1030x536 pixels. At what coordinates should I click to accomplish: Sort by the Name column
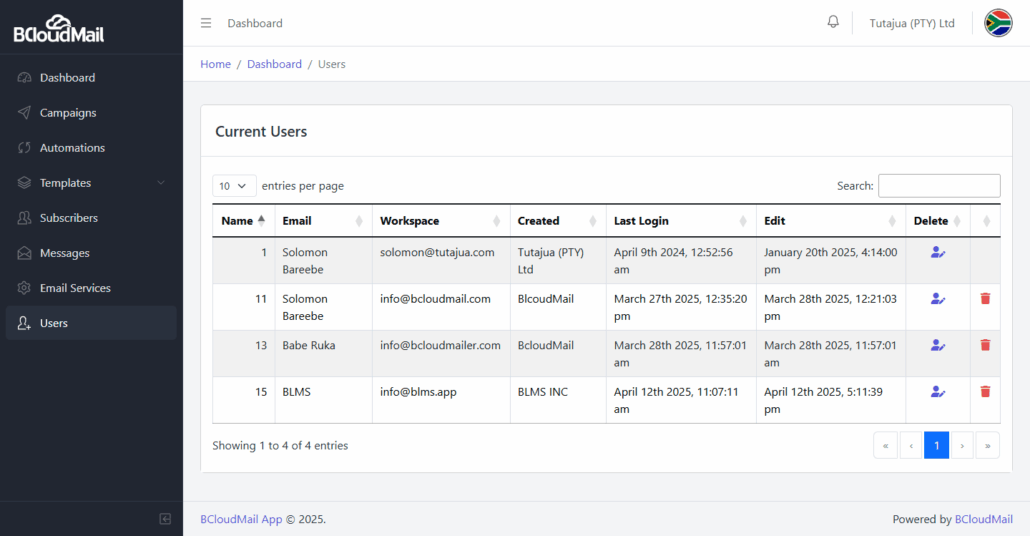tap(243, 221)
